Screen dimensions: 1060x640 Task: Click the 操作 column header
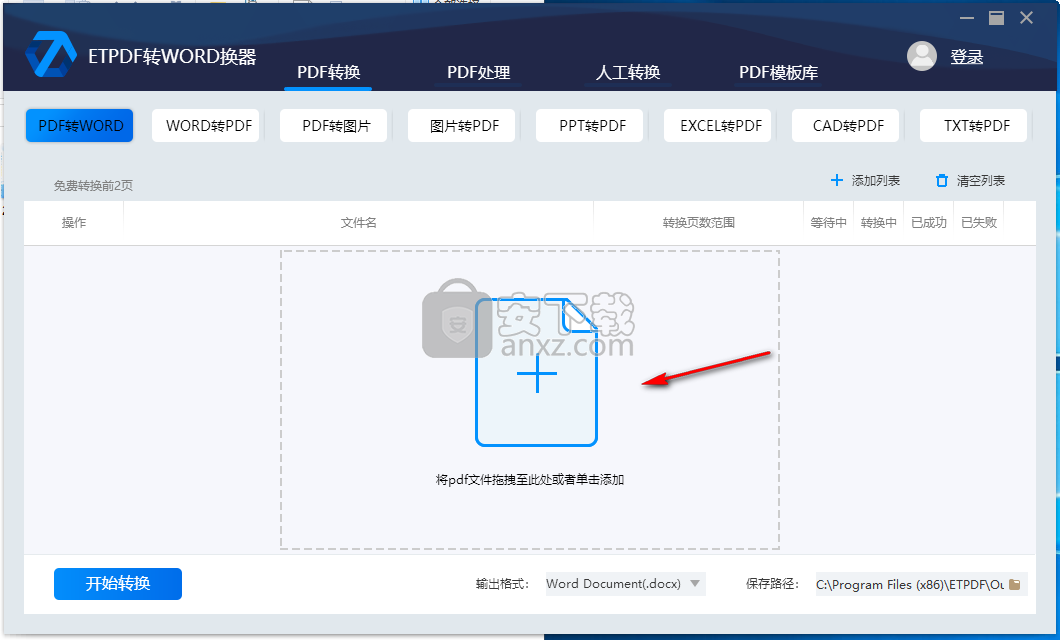(x=74, y=222)
